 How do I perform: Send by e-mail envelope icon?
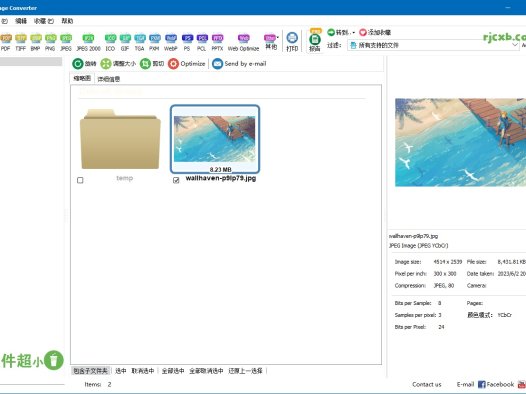pos(239,64)
